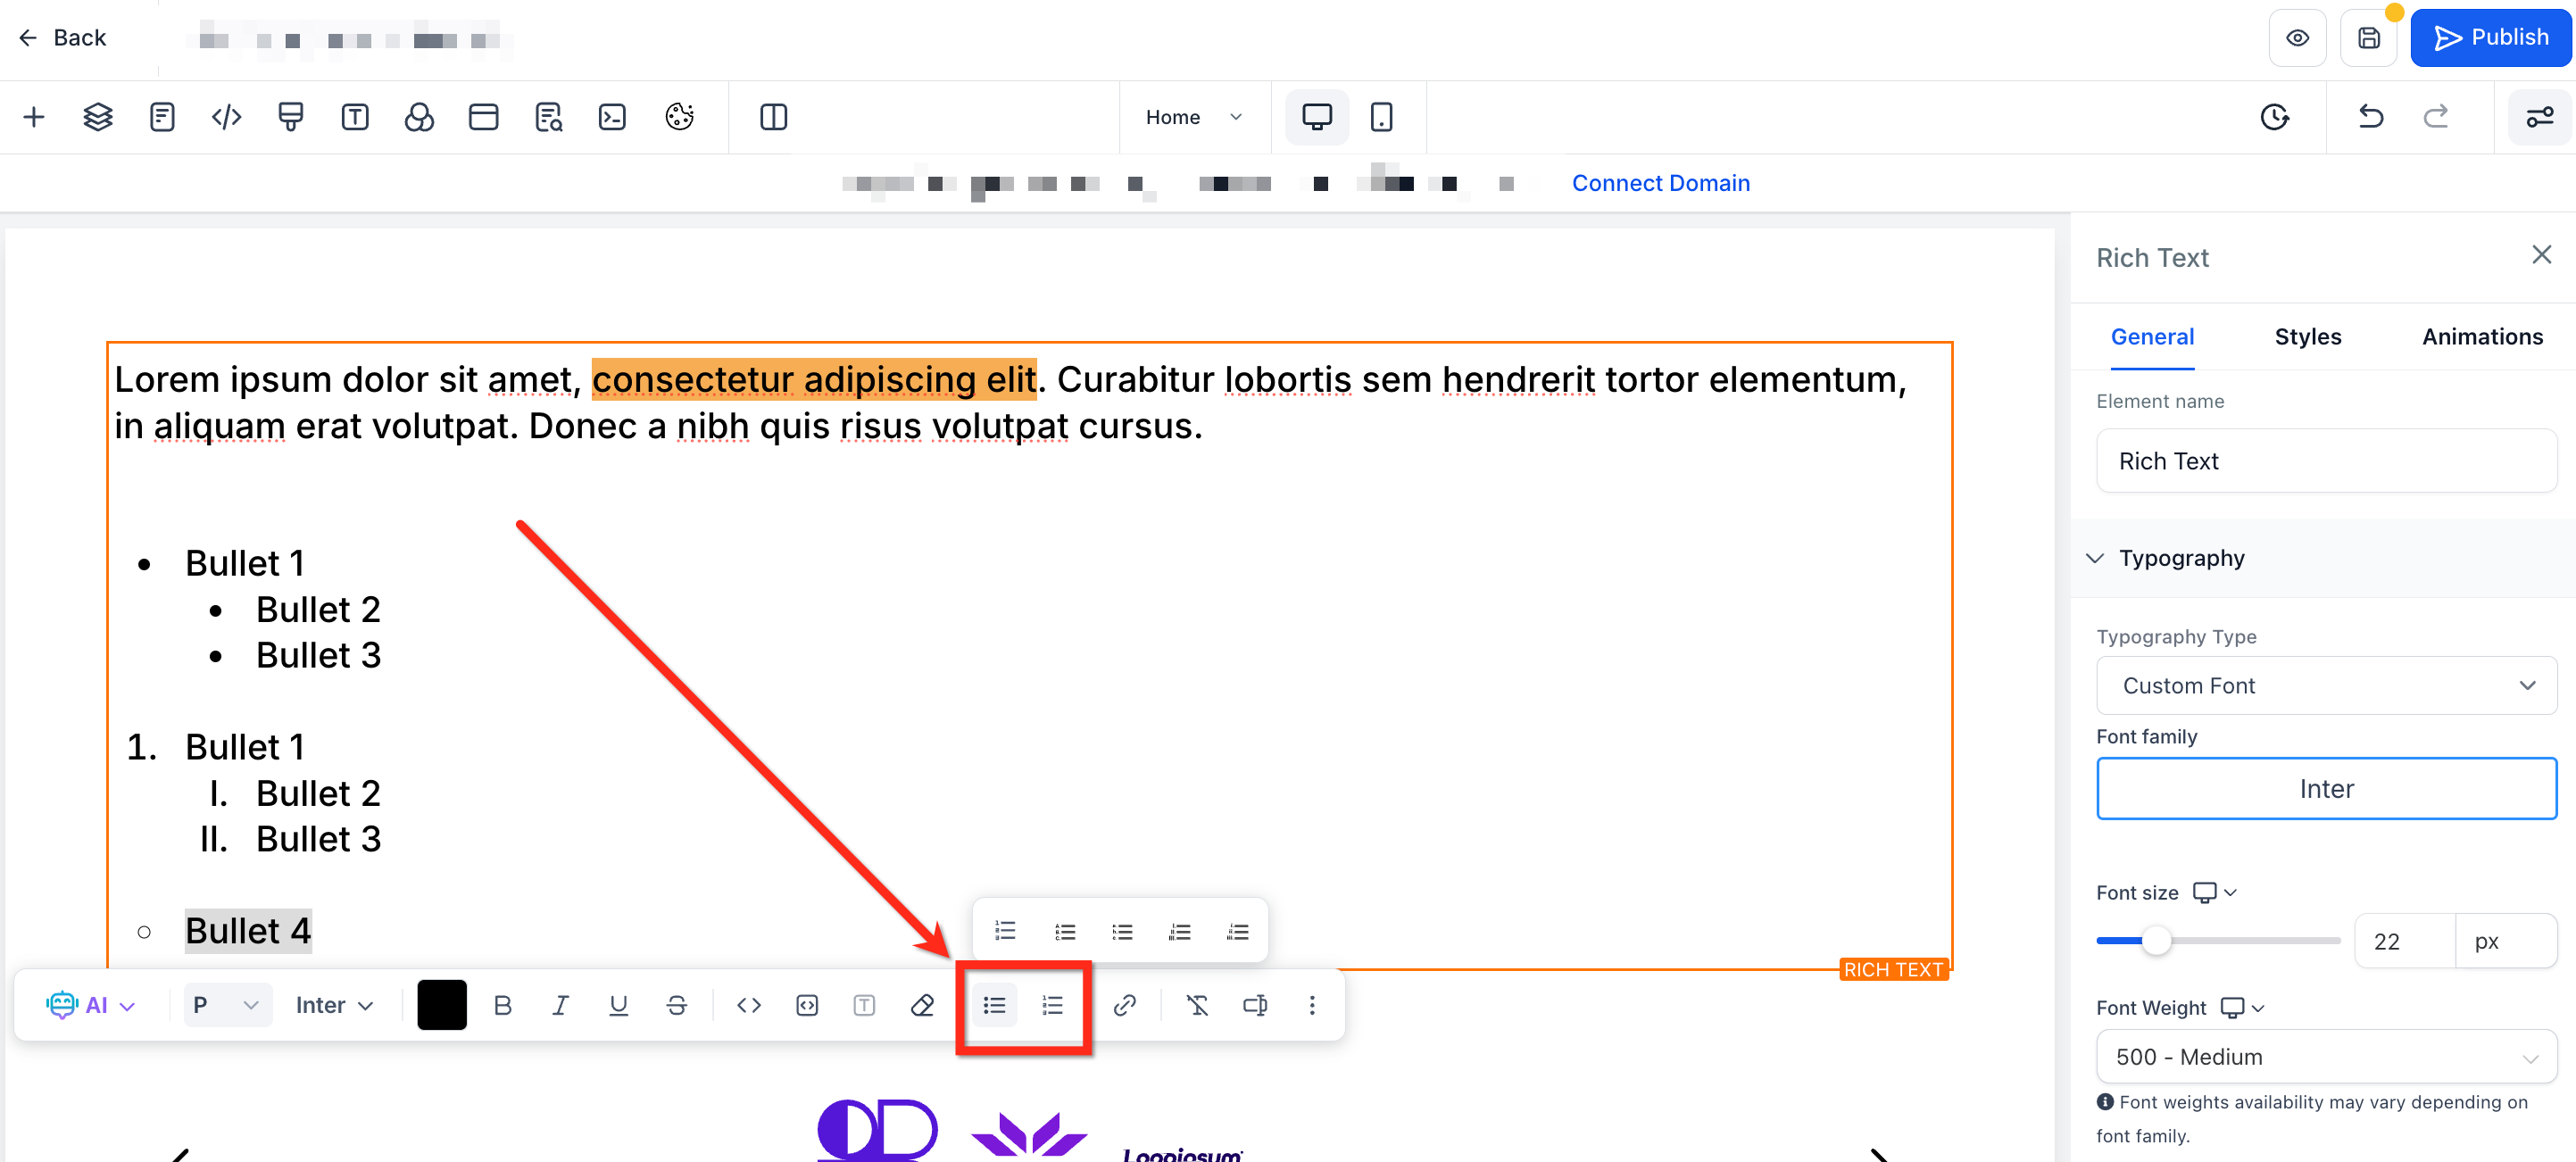Open the Typography Type dropdown
Viewport: 2576px width, 1162px height.
2326,685
